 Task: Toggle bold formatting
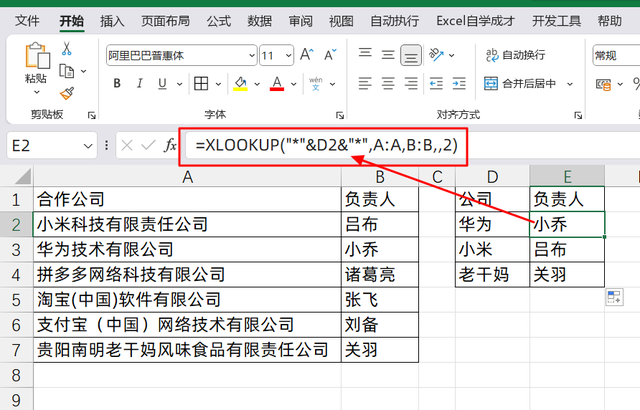(x=117, y=84)
